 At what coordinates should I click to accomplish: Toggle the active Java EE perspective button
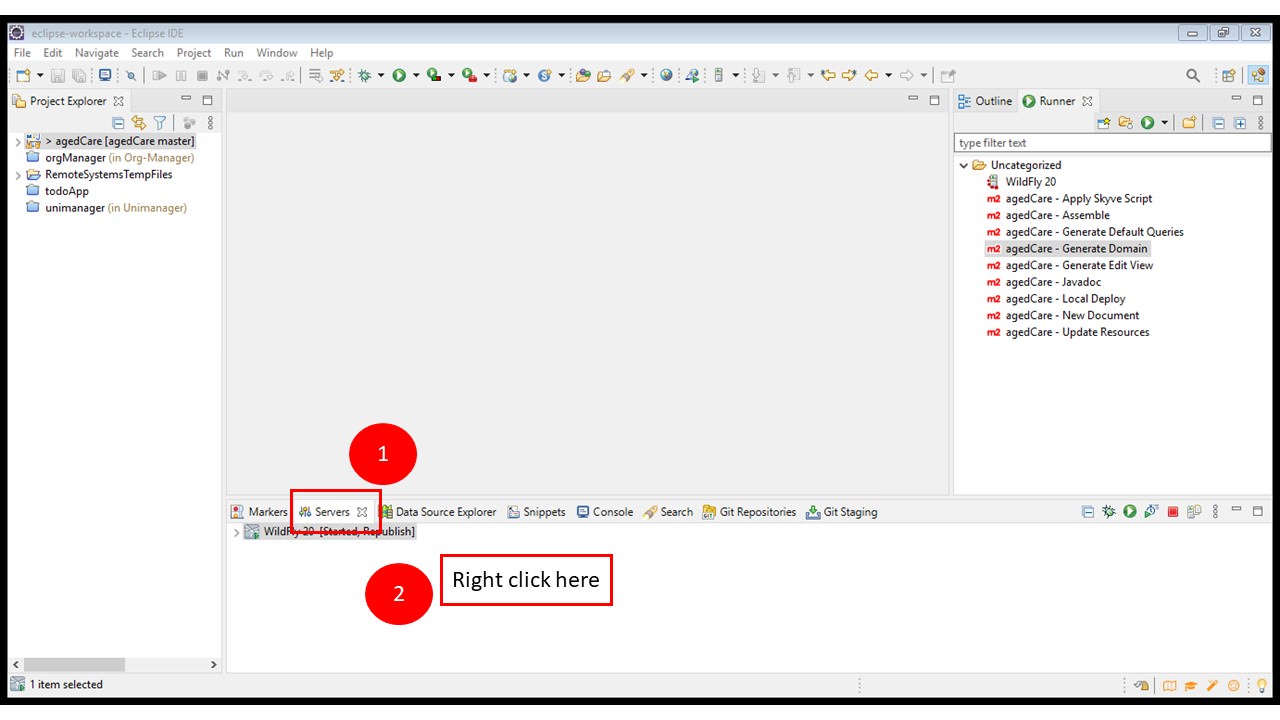[1258, 75]
